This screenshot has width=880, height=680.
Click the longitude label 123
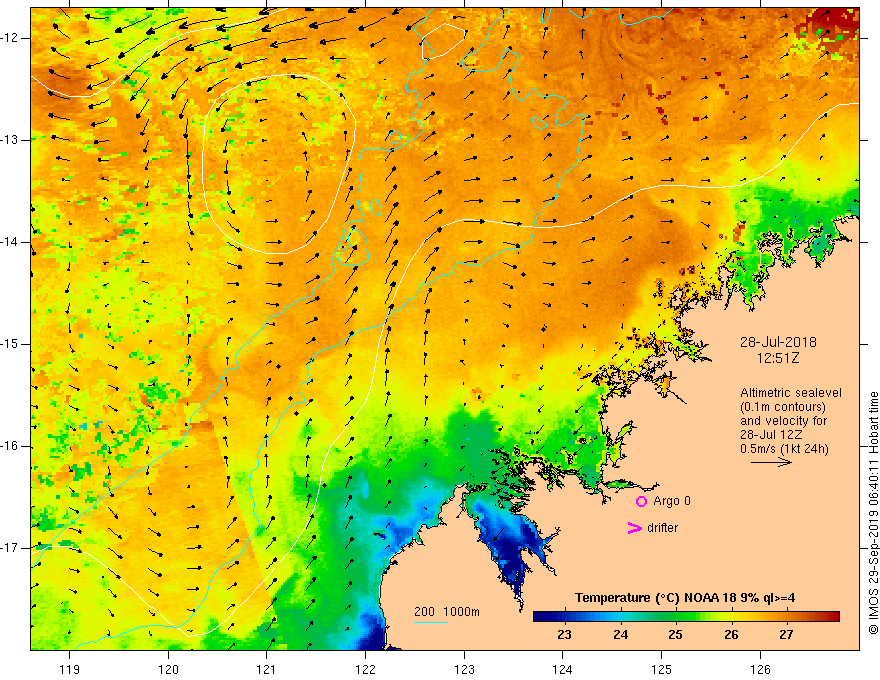point(464,669)
